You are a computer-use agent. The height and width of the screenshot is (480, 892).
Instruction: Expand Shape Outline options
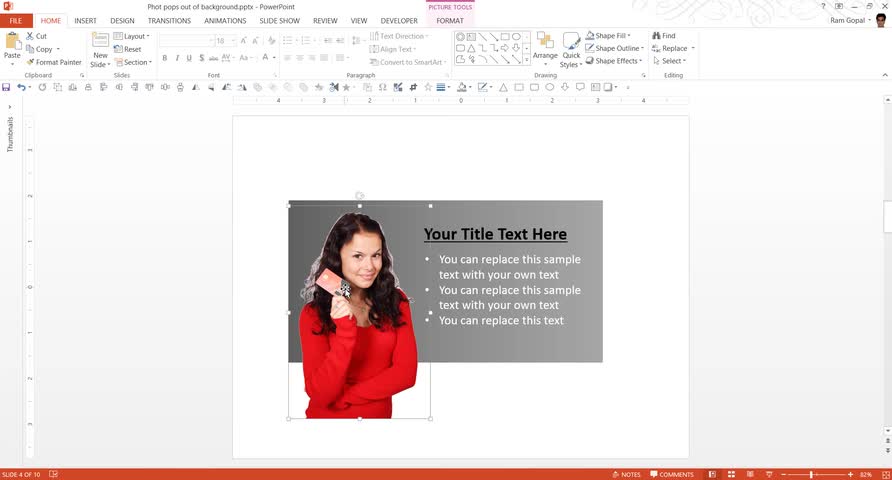[x=615, y=48]
